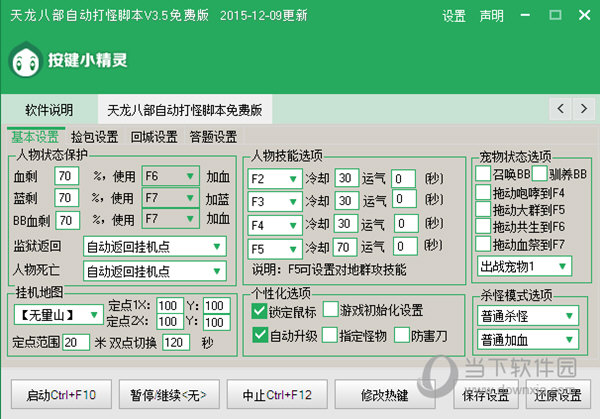
Task: Click the 说明：F5可设置对地群攻技能 text
Action: click(329, 270)
